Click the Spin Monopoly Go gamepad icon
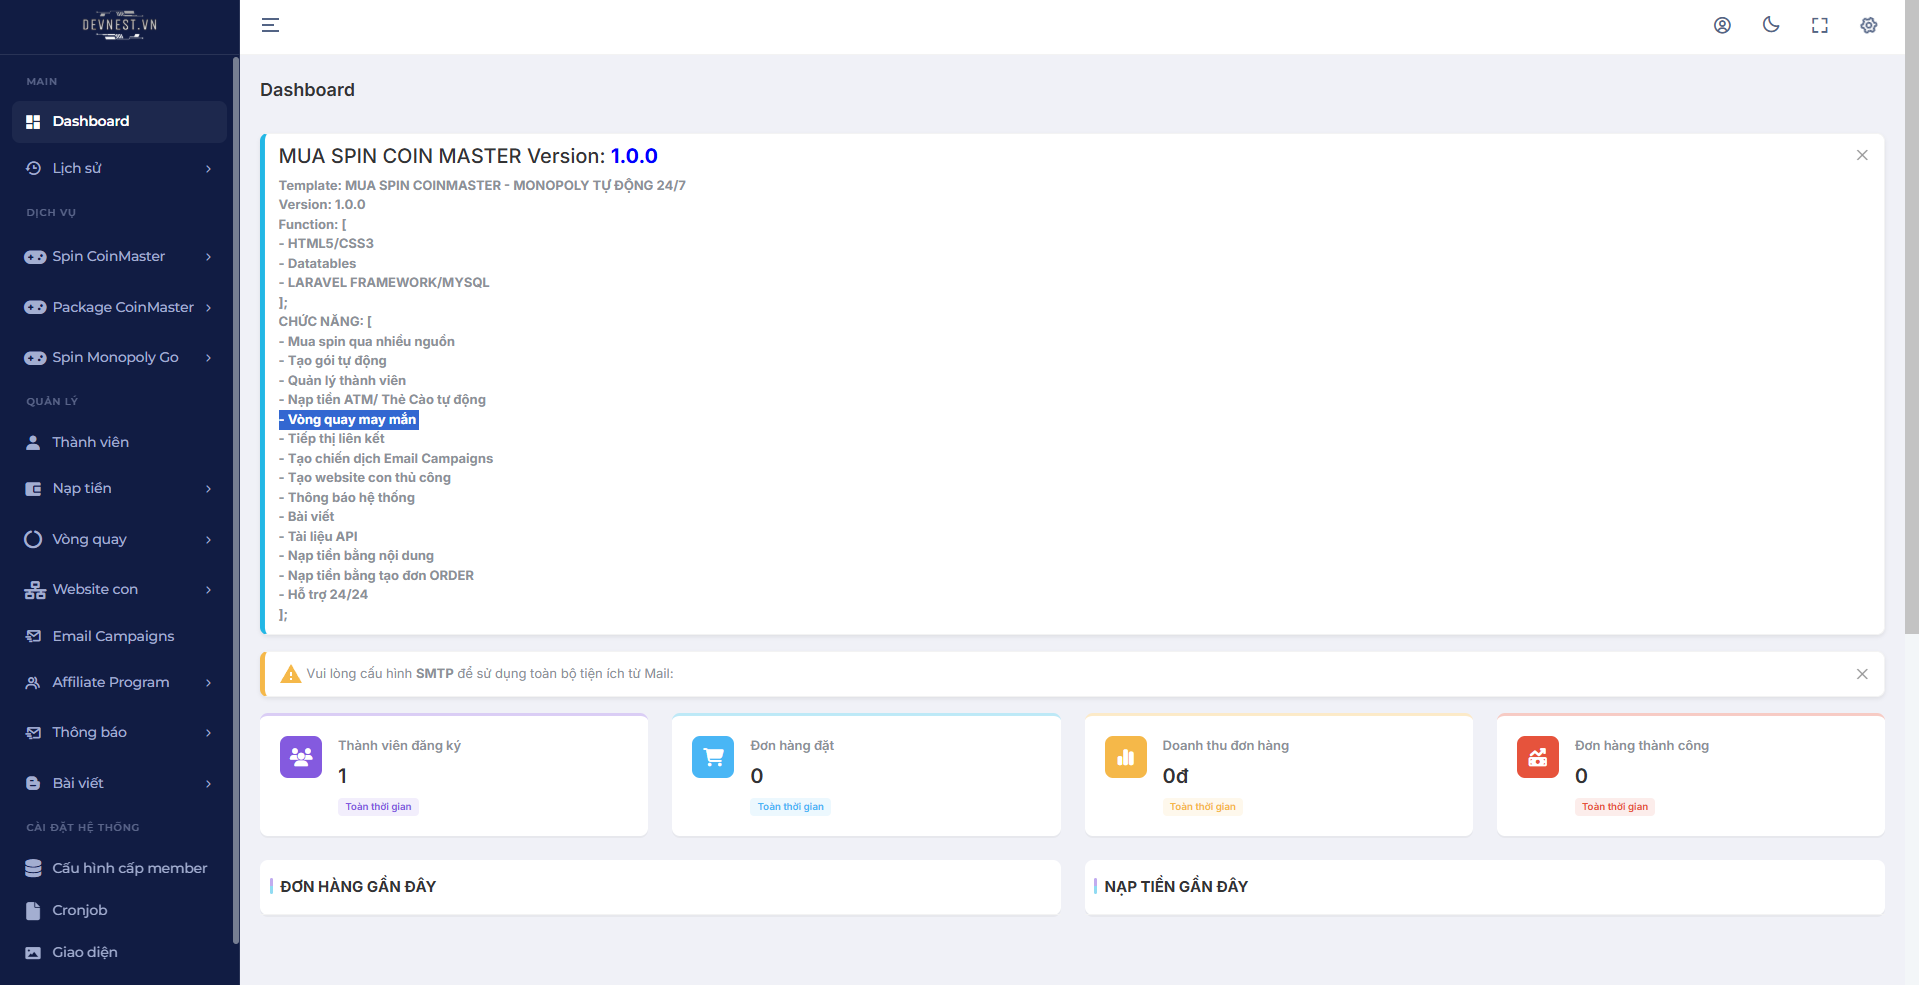This screenshot has height=985, width=1919. point(35,358)
